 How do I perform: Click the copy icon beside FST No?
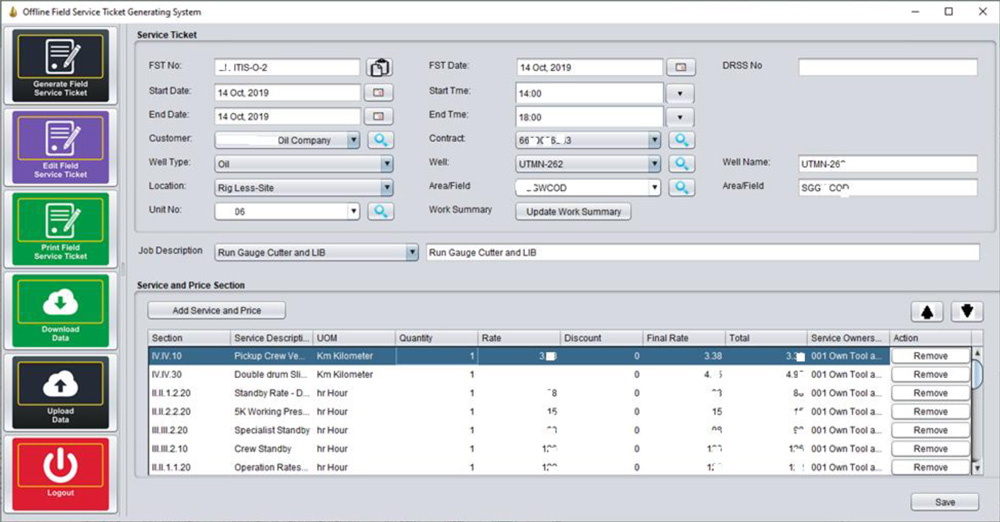click(379, 68)
